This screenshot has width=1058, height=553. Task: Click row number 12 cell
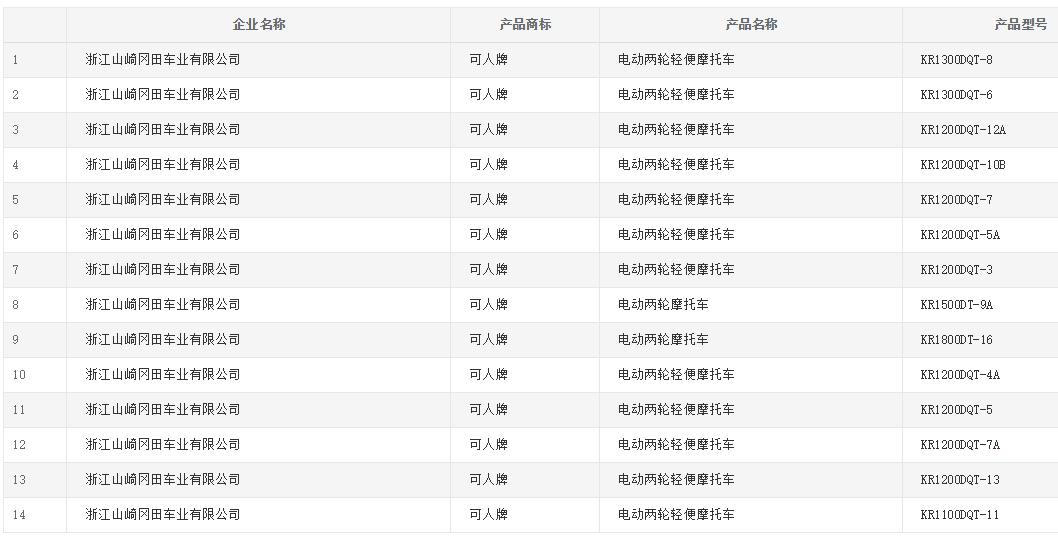(x=35, y=446)
